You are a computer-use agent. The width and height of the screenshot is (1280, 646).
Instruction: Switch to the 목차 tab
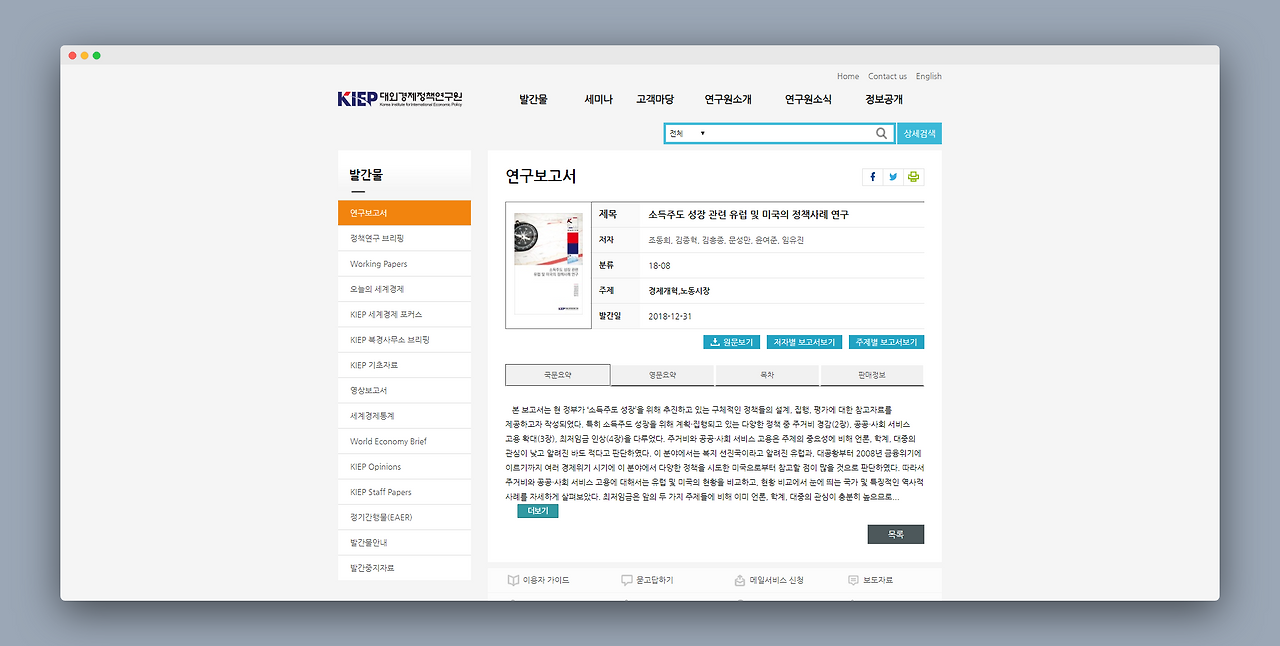click(x=767, y=375)
